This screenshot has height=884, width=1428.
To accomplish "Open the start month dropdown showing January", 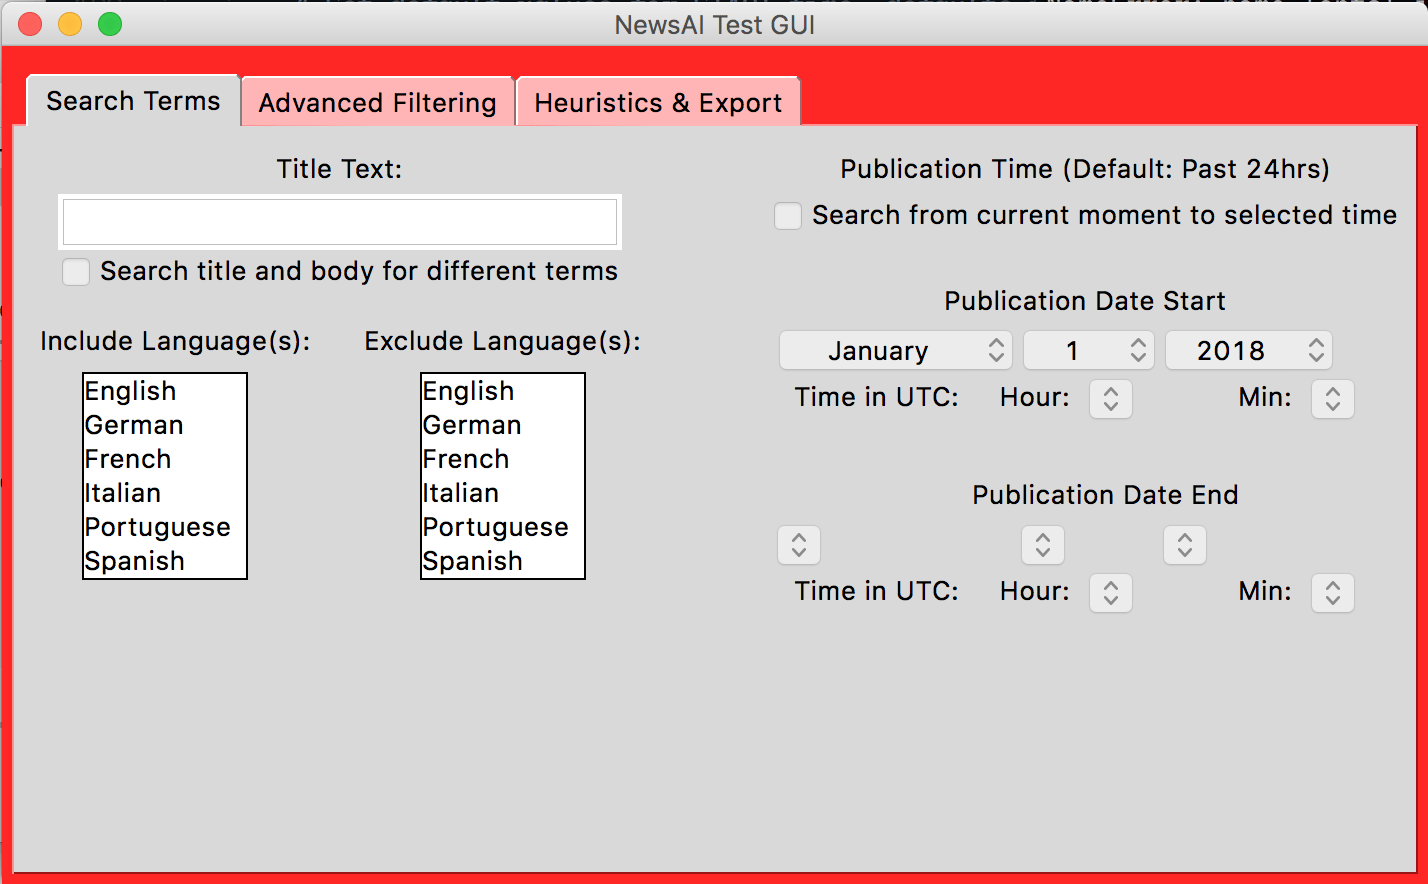I will (x=895, y=350).
